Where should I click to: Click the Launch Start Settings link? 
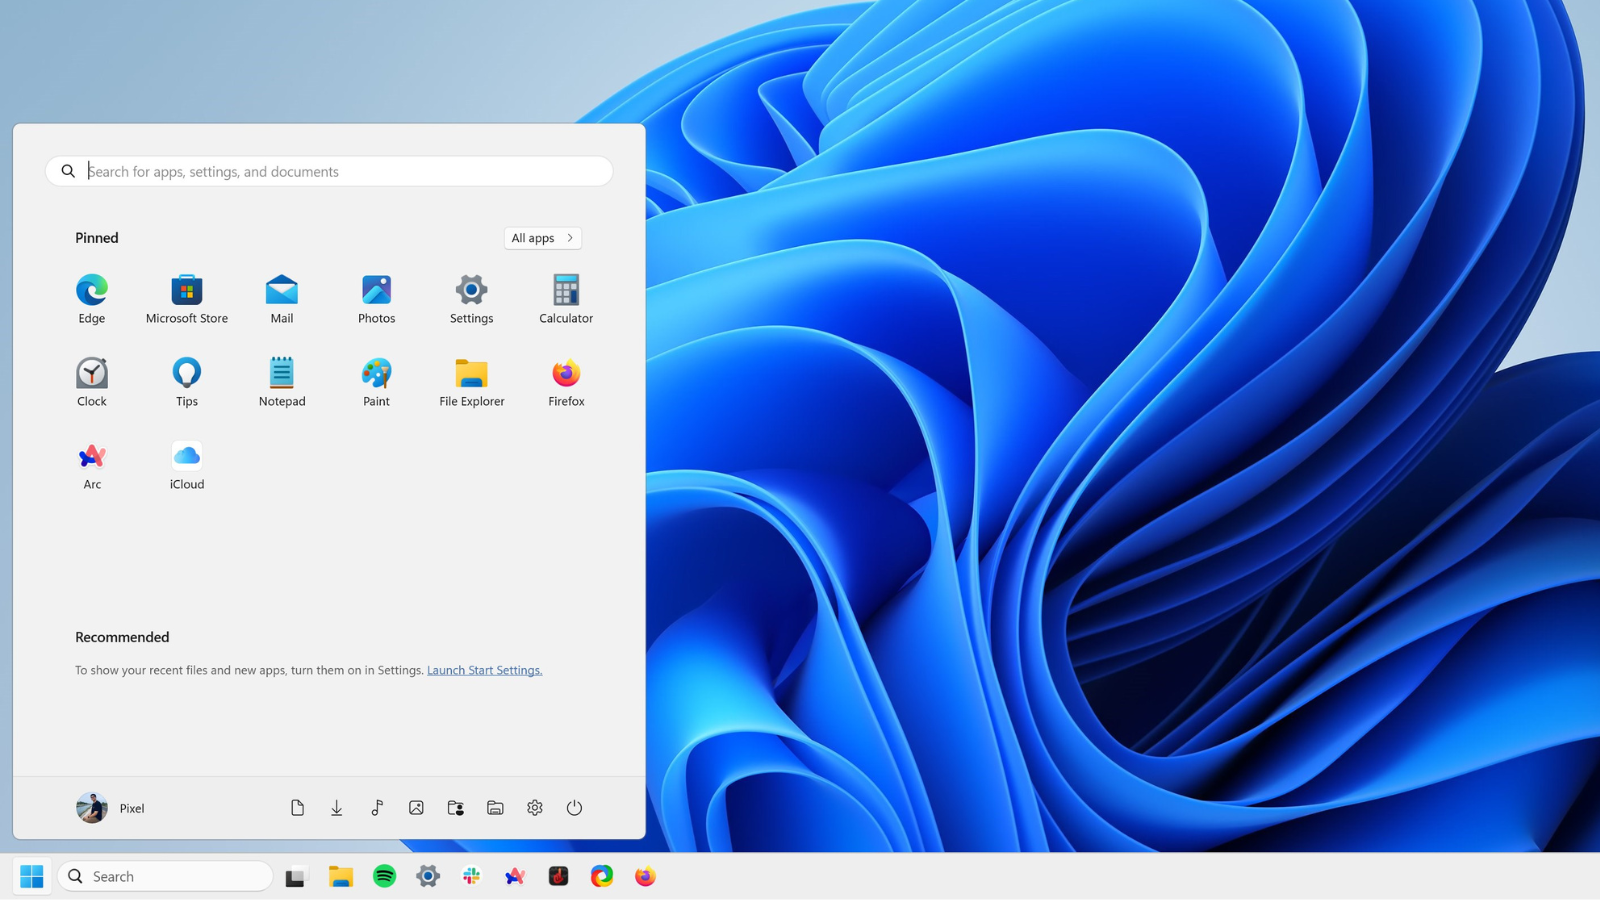484,670
